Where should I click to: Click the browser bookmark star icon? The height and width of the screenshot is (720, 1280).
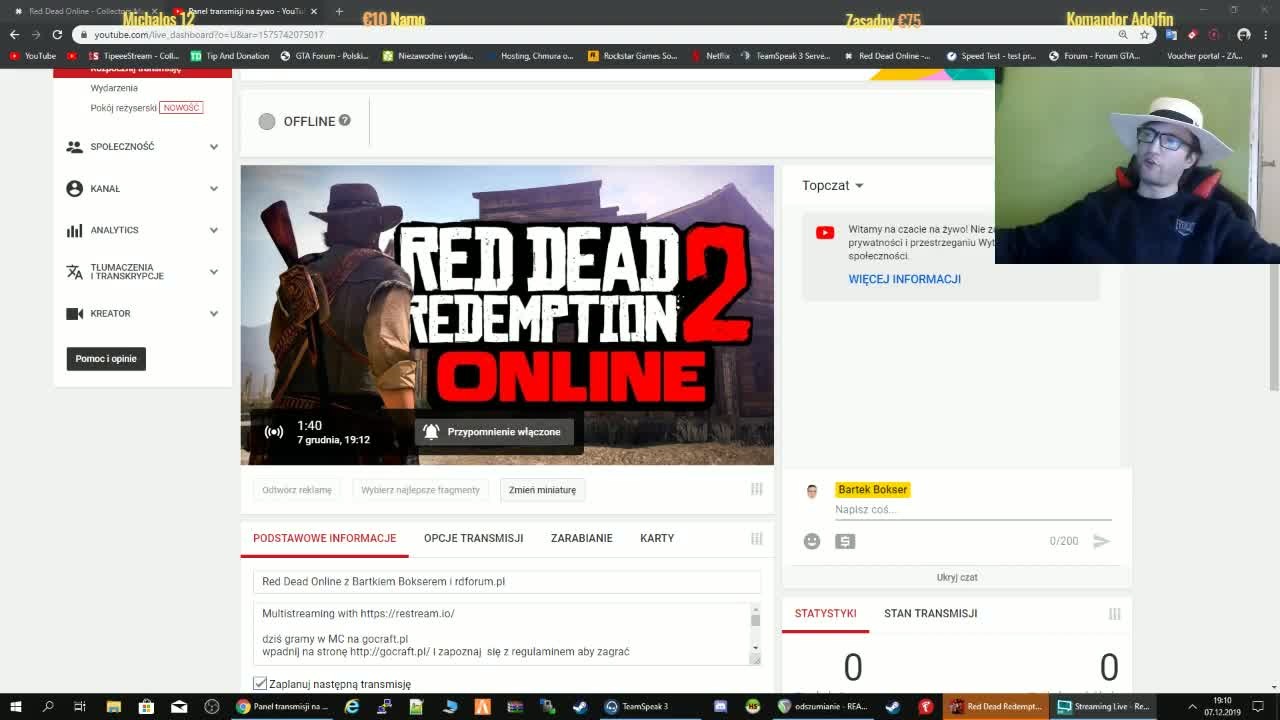coord(1145,34)
